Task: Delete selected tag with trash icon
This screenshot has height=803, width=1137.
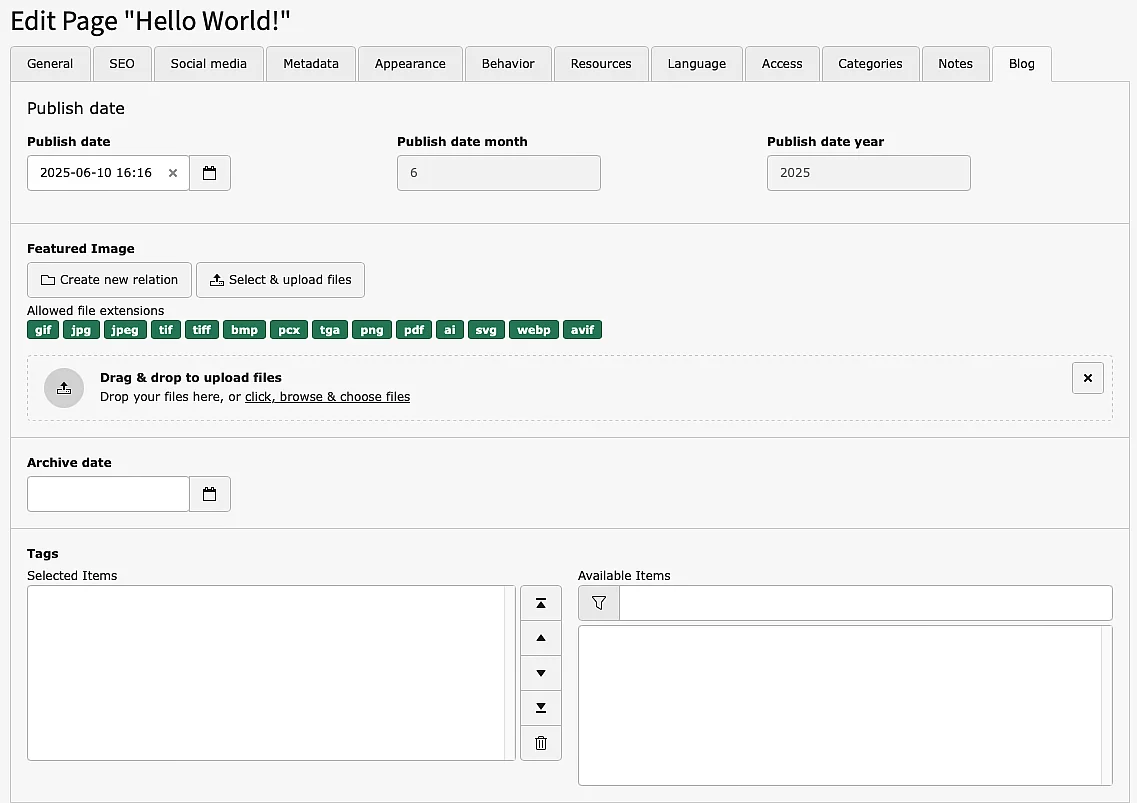Action: pos(541,743)
